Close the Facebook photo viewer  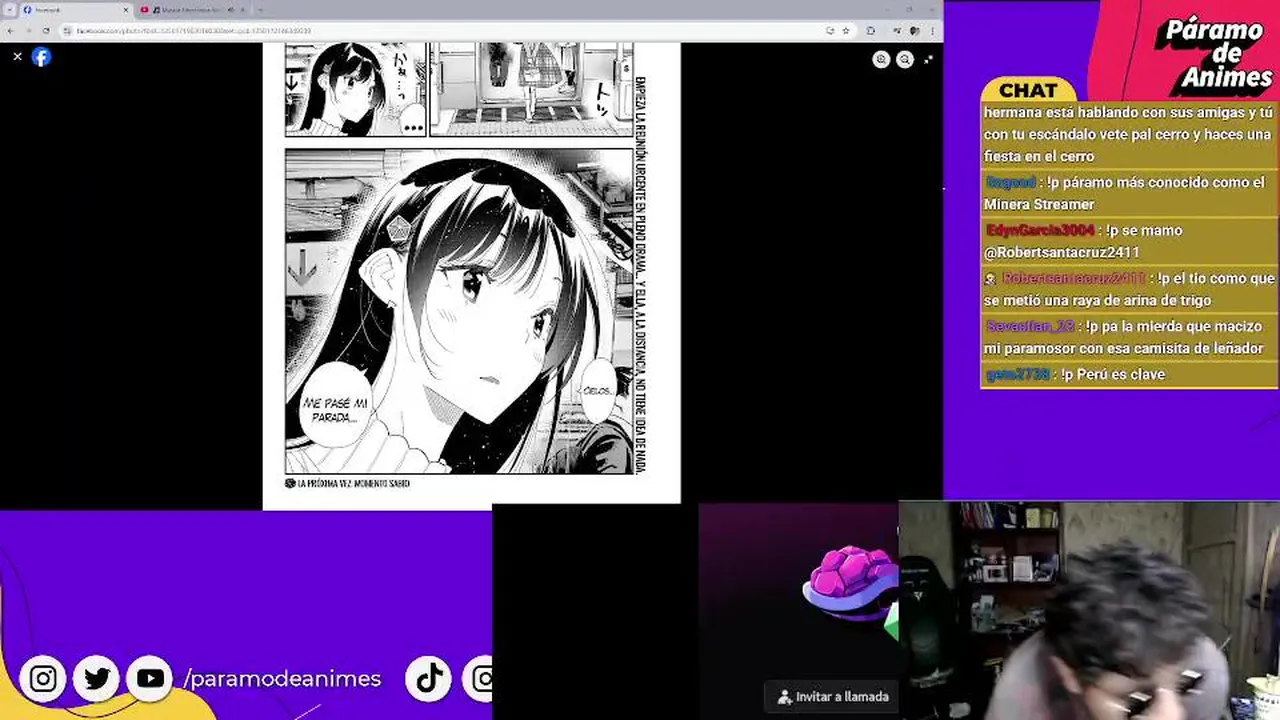tap(17, 57)
